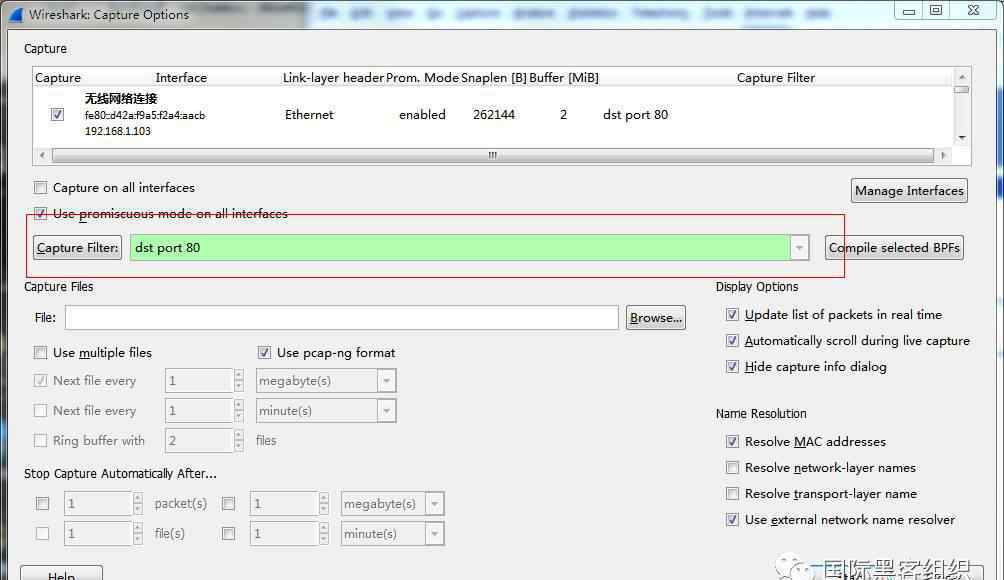Click interface list scroll-up arrow
Screen dimensions: 1004x580
pos(962,77)
